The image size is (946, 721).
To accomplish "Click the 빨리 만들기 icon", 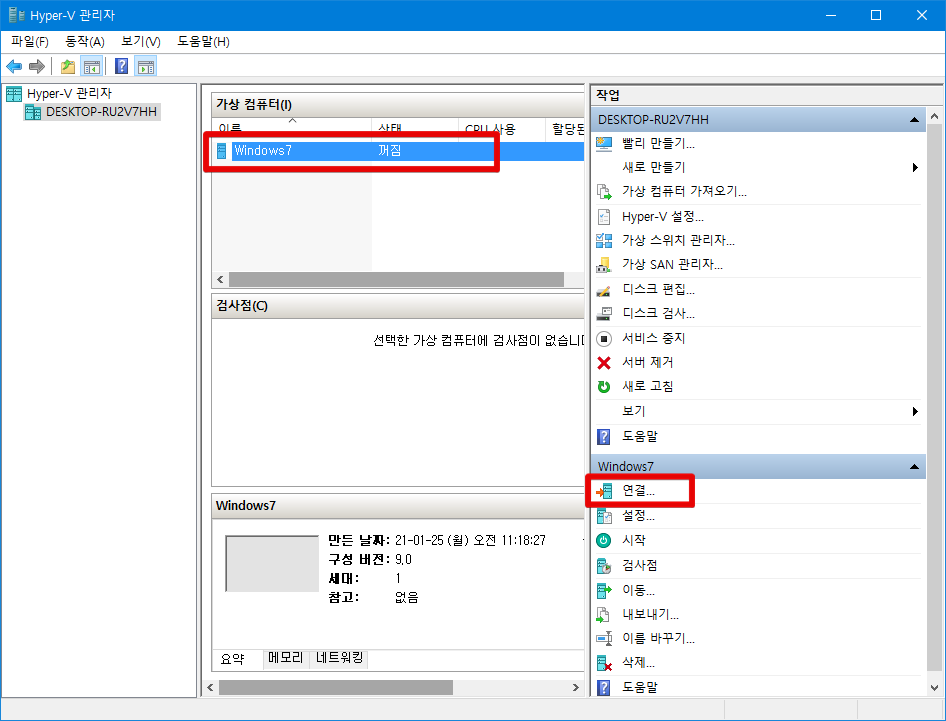I will pyautogui.click(x=604, y=144).
